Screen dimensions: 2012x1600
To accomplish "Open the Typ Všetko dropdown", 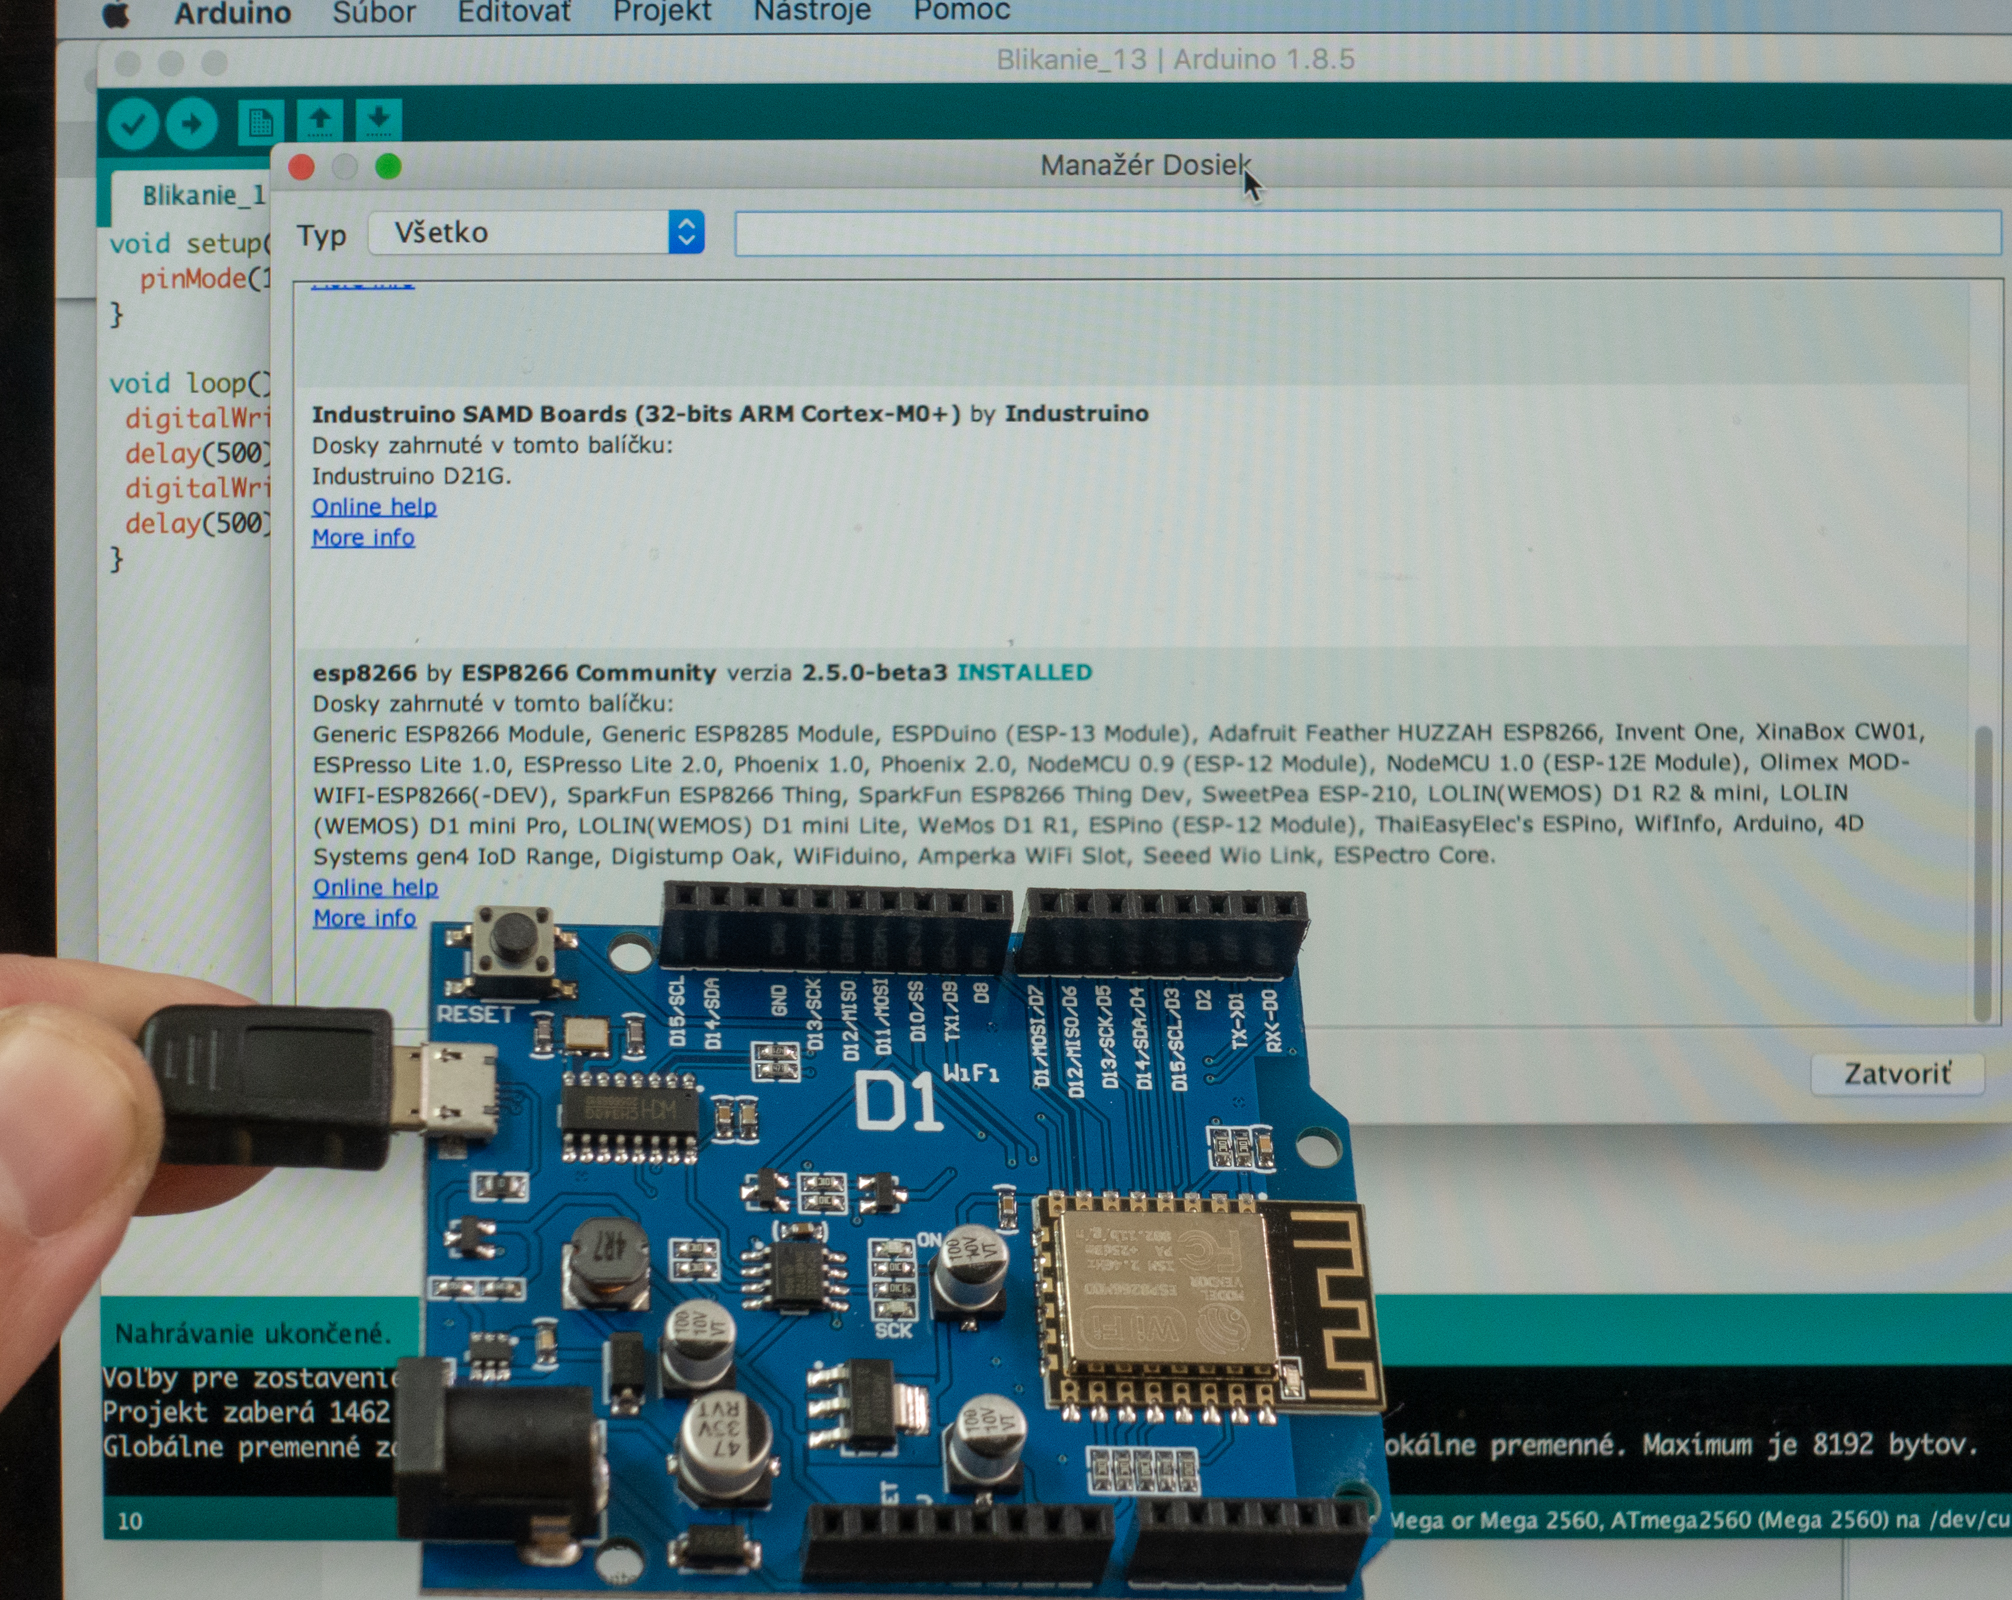I will pos(520,233).
